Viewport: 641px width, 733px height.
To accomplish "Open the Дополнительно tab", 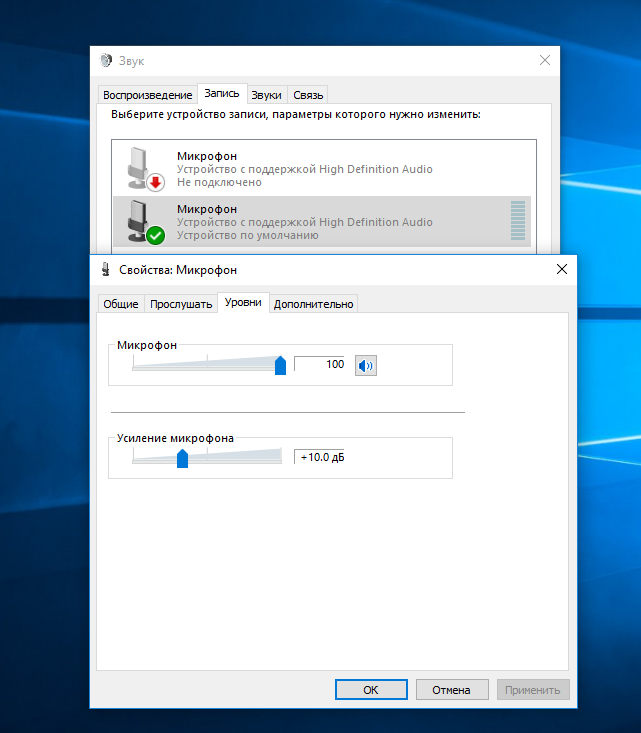I will pos(313,304).
